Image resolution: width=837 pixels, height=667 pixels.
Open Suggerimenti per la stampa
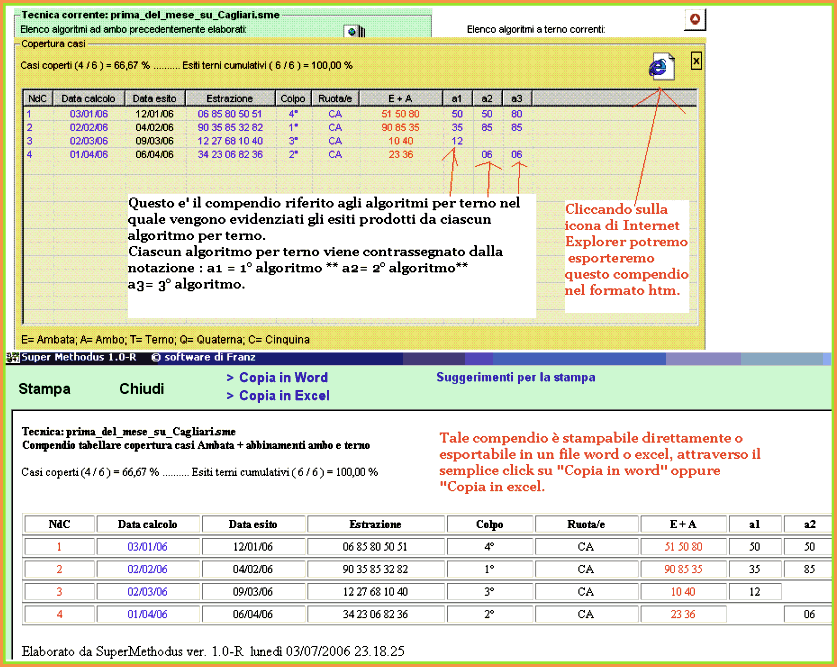(516, 377)
